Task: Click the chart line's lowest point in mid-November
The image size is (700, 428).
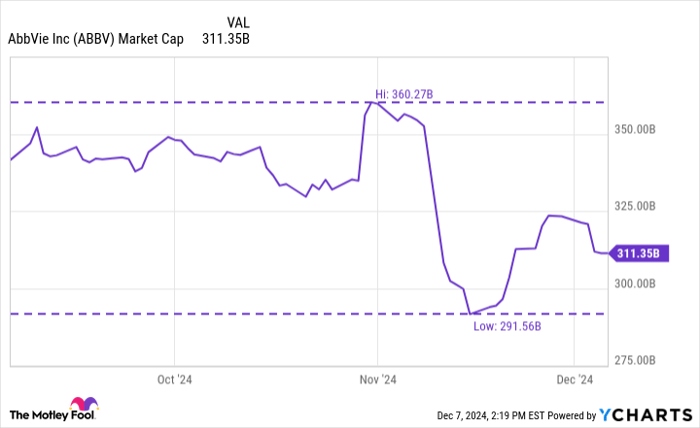Action: pyautogui.click(x=470, y=314)
